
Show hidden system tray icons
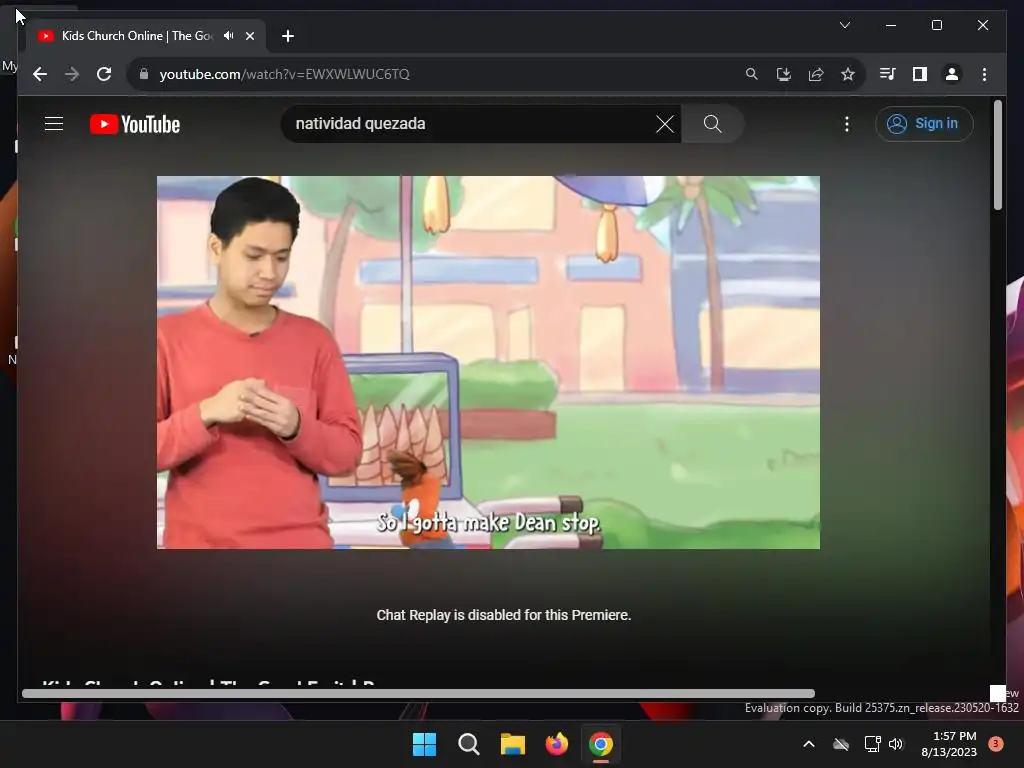point(808,744)
